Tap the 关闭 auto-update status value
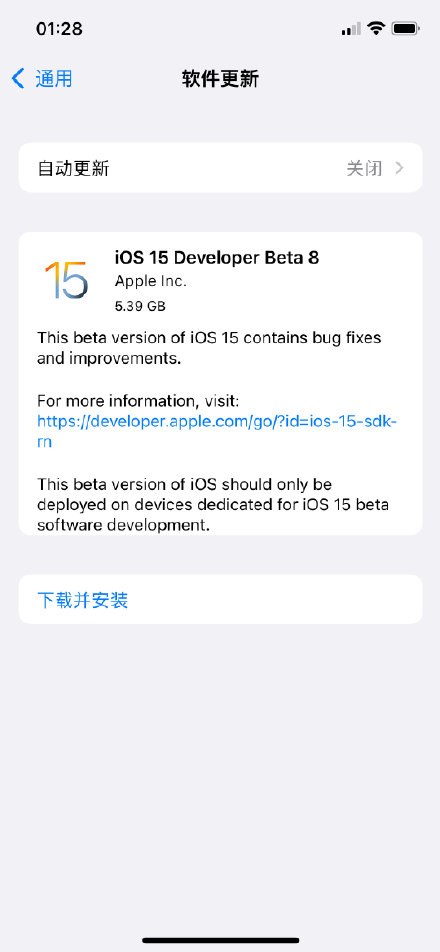The height and width of the screenshot is (952, 440). click(364, 168)
